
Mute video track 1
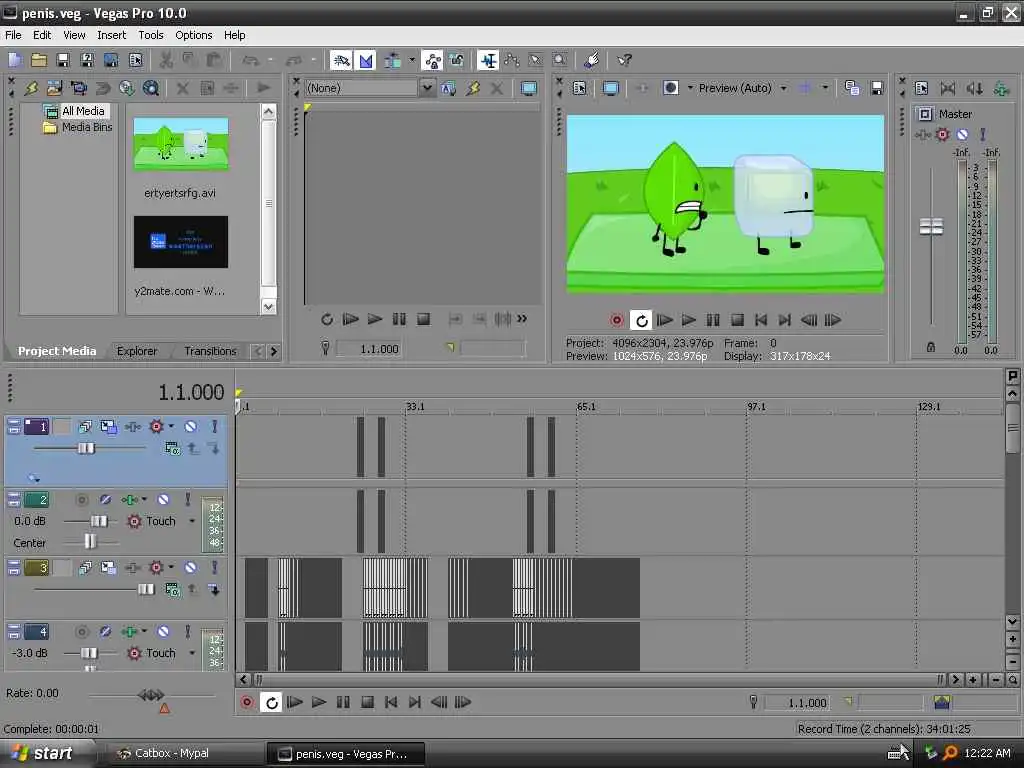(x=190, y=427)
